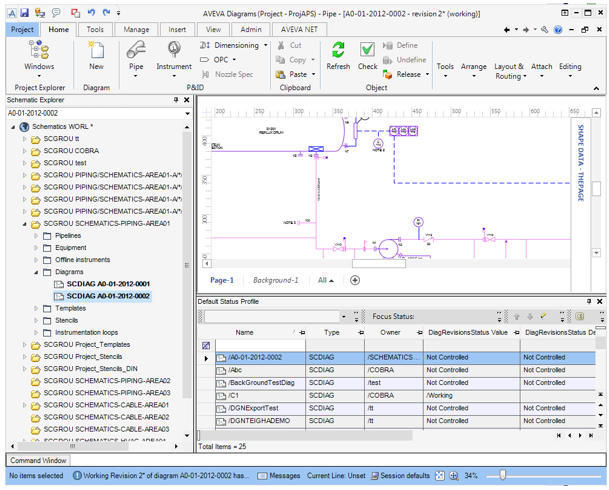This screenshot has height=490, width=609.
Task: Click the zoom target icon in status bar
Action: (x=453, y=475)
